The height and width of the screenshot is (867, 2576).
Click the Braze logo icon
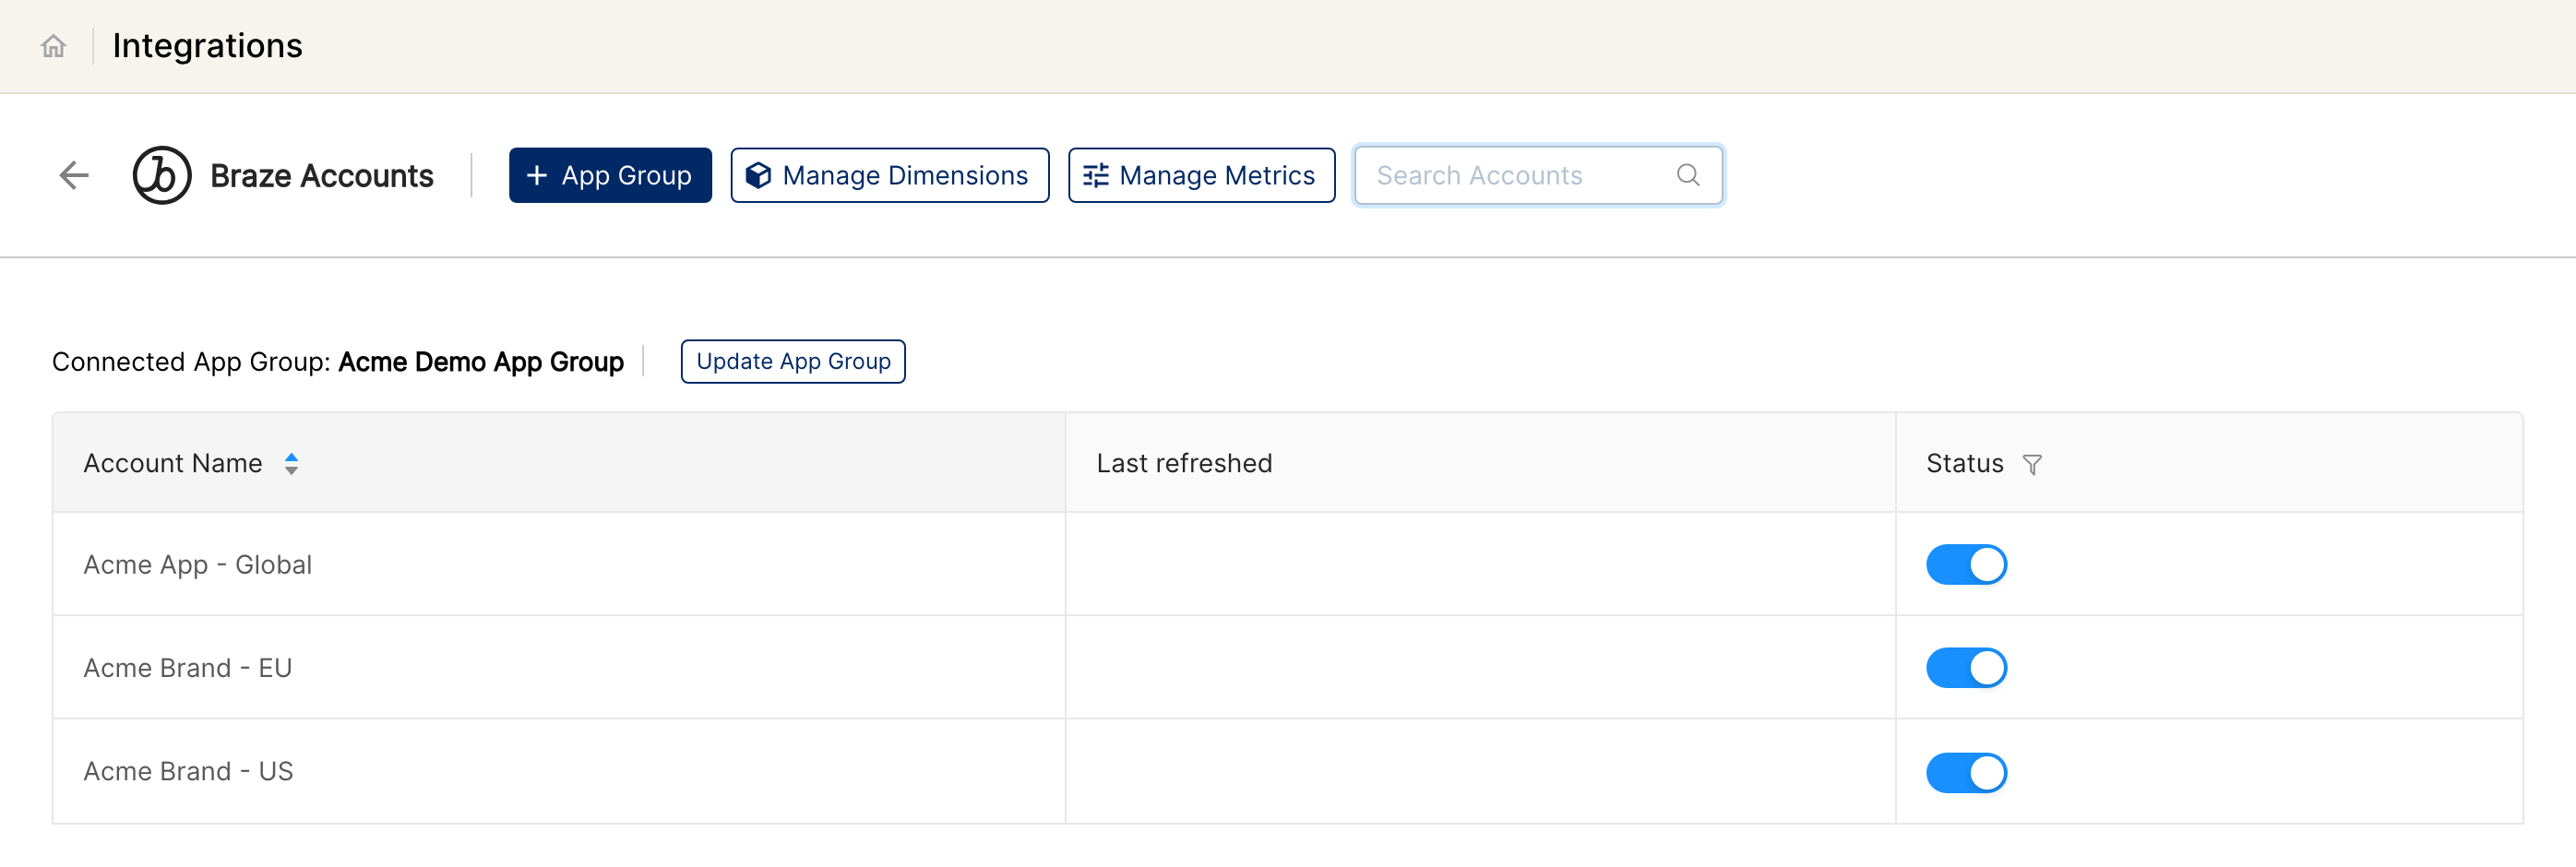click(162, 176)
